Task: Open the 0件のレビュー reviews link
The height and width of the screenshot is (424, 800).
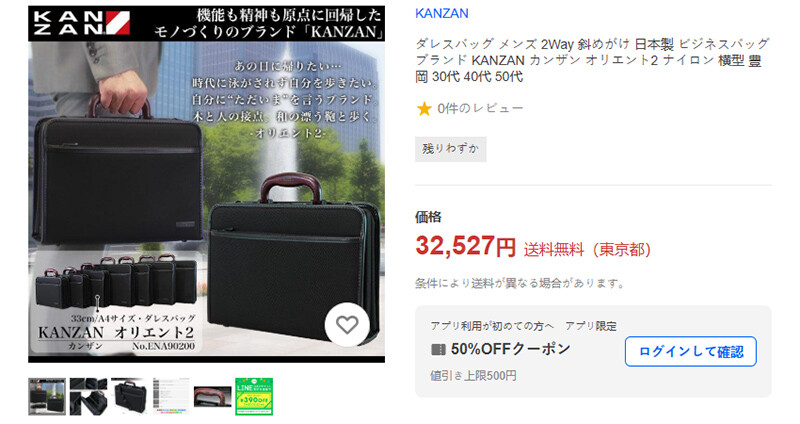Action: tap(480, 109)
